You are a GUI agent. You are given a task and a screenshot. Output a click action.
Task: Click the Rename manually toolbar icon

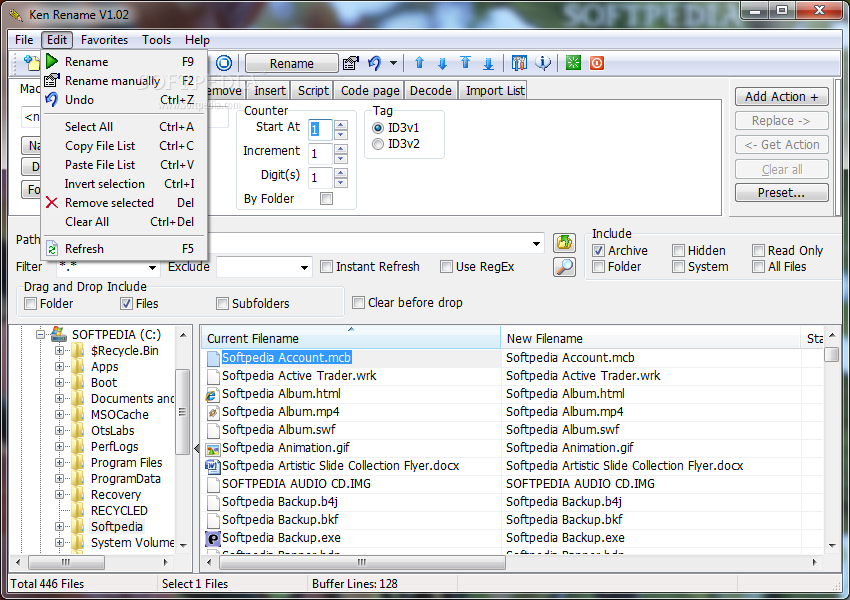[x=351, y=63]
